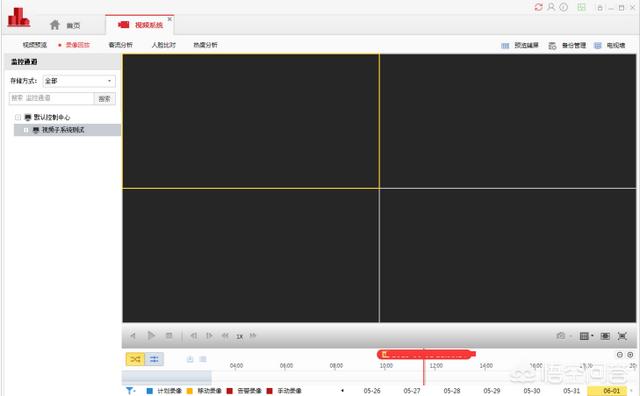Image resolution: width=640 pixels, height=396 pixels.
Task: Click the red 告警录像 legend swatch
Action: [x=229, y=391]
